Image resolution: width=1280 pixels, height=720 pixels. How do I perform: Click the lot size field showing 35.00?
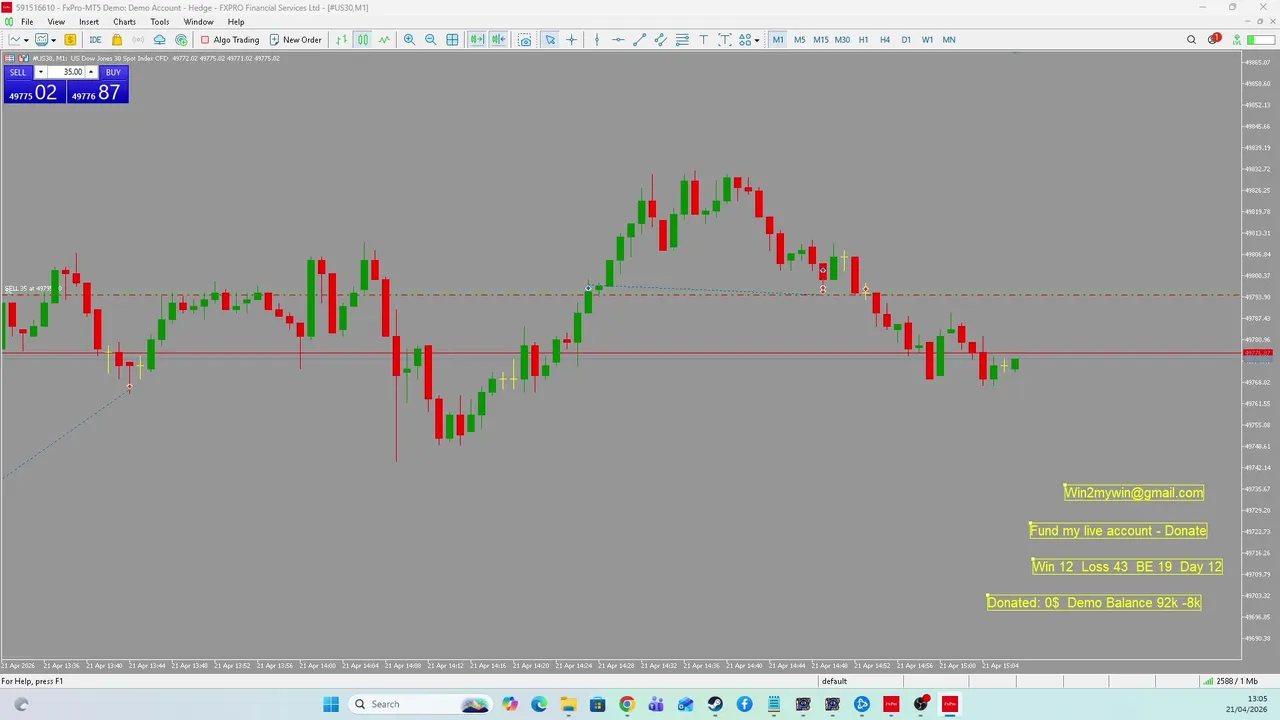pyautogui.click(x=68, y=72)
